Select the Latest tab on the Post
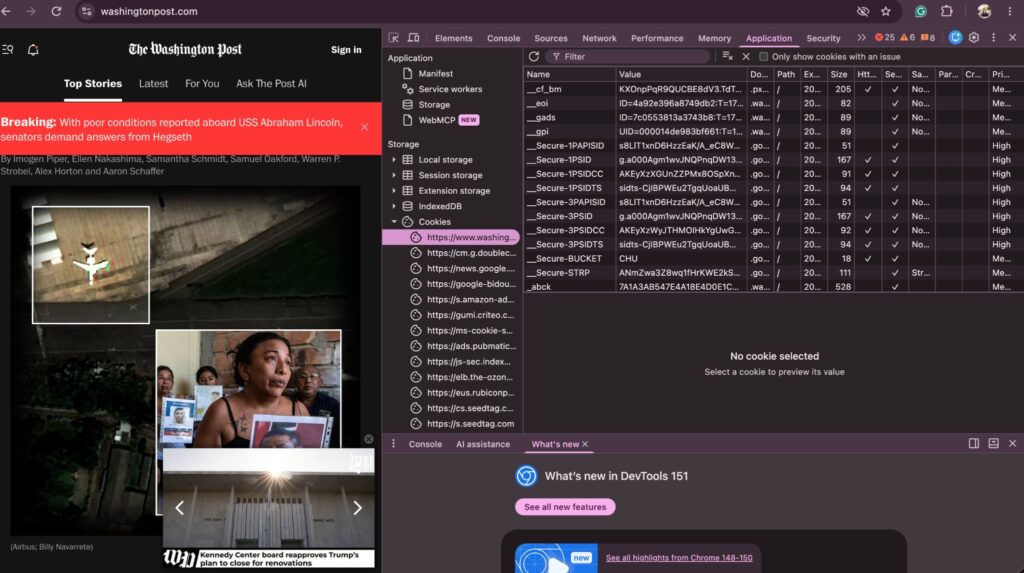This screenshot has height=573, width=1024. pos(153,84)
